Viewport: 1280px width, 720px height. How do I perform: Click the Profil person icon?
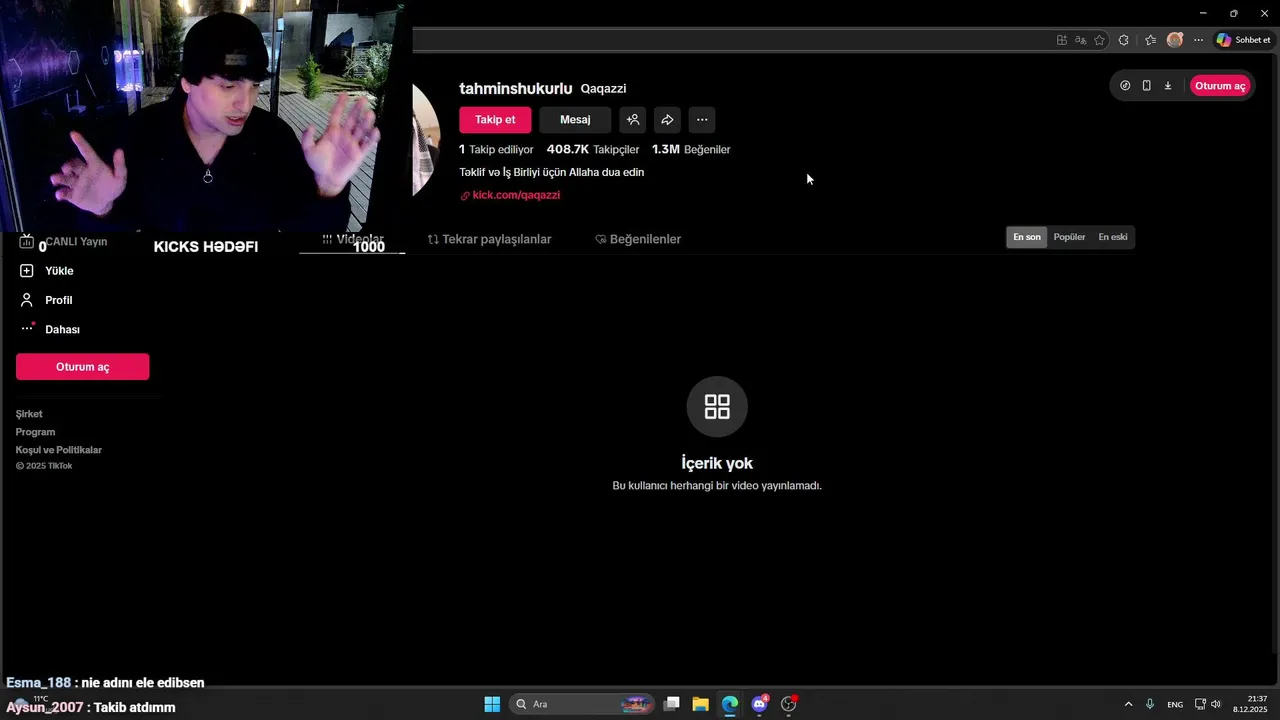click(27, 300)
